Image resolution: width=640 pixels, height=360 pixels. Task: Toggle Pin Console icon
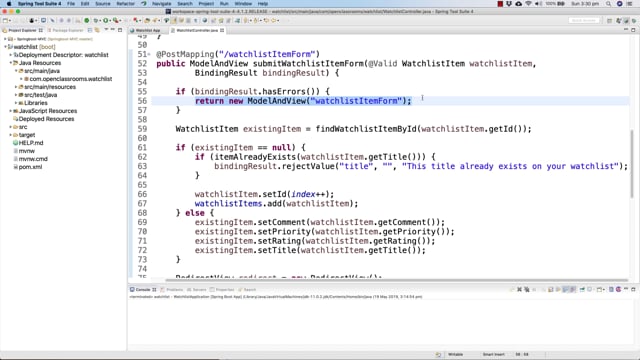coord(582,289)
